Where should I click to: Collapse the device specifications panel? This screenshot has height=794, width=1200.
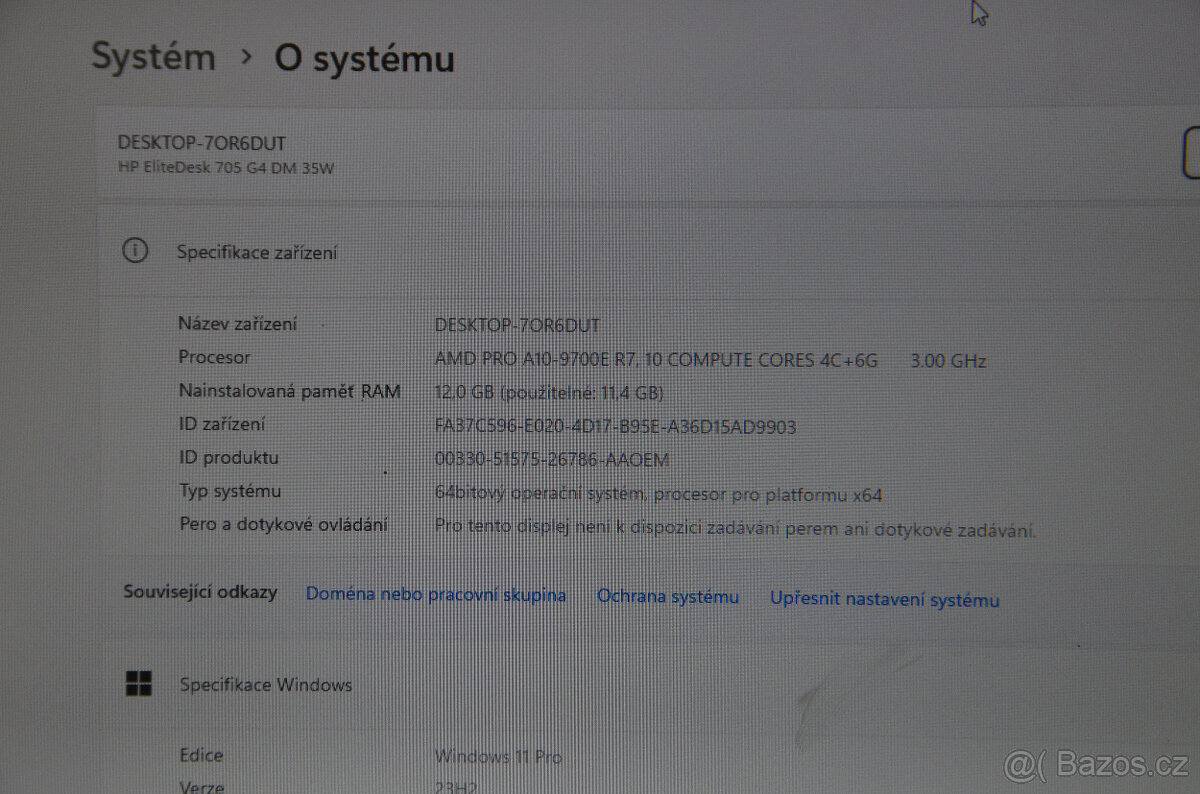(256, 252)
